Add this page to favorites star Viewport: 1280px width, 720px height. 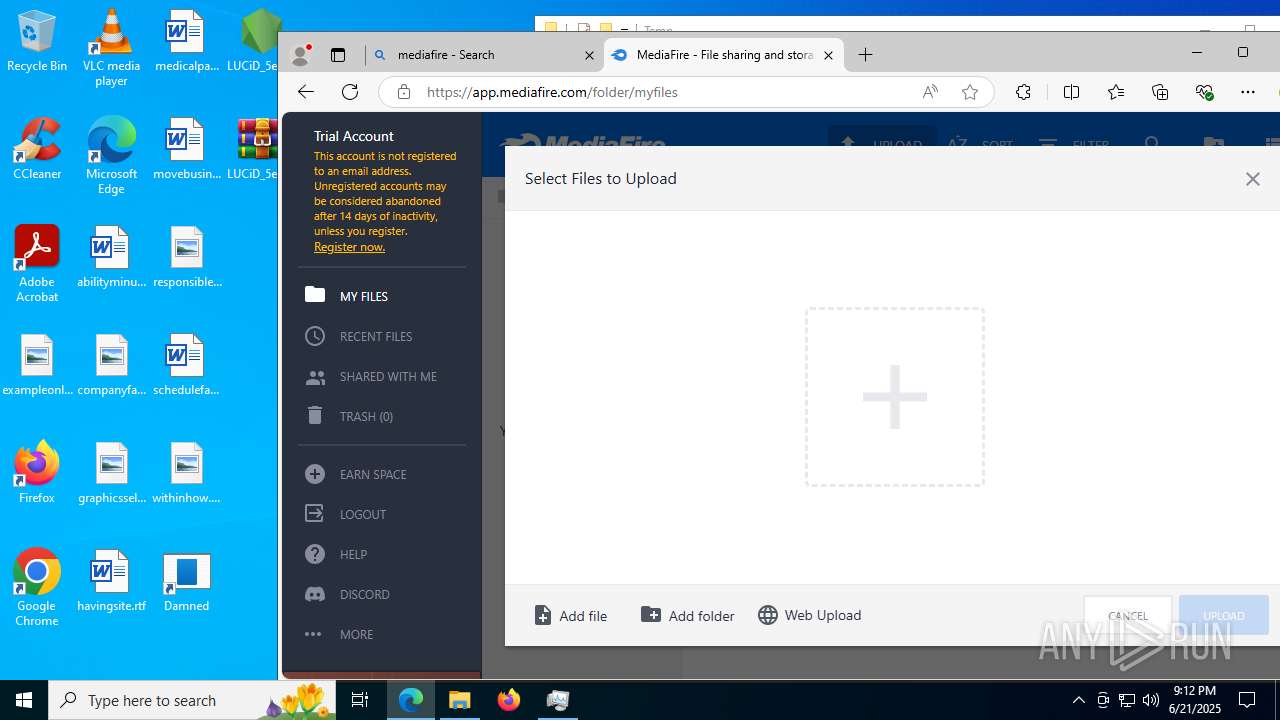(970, 92)
